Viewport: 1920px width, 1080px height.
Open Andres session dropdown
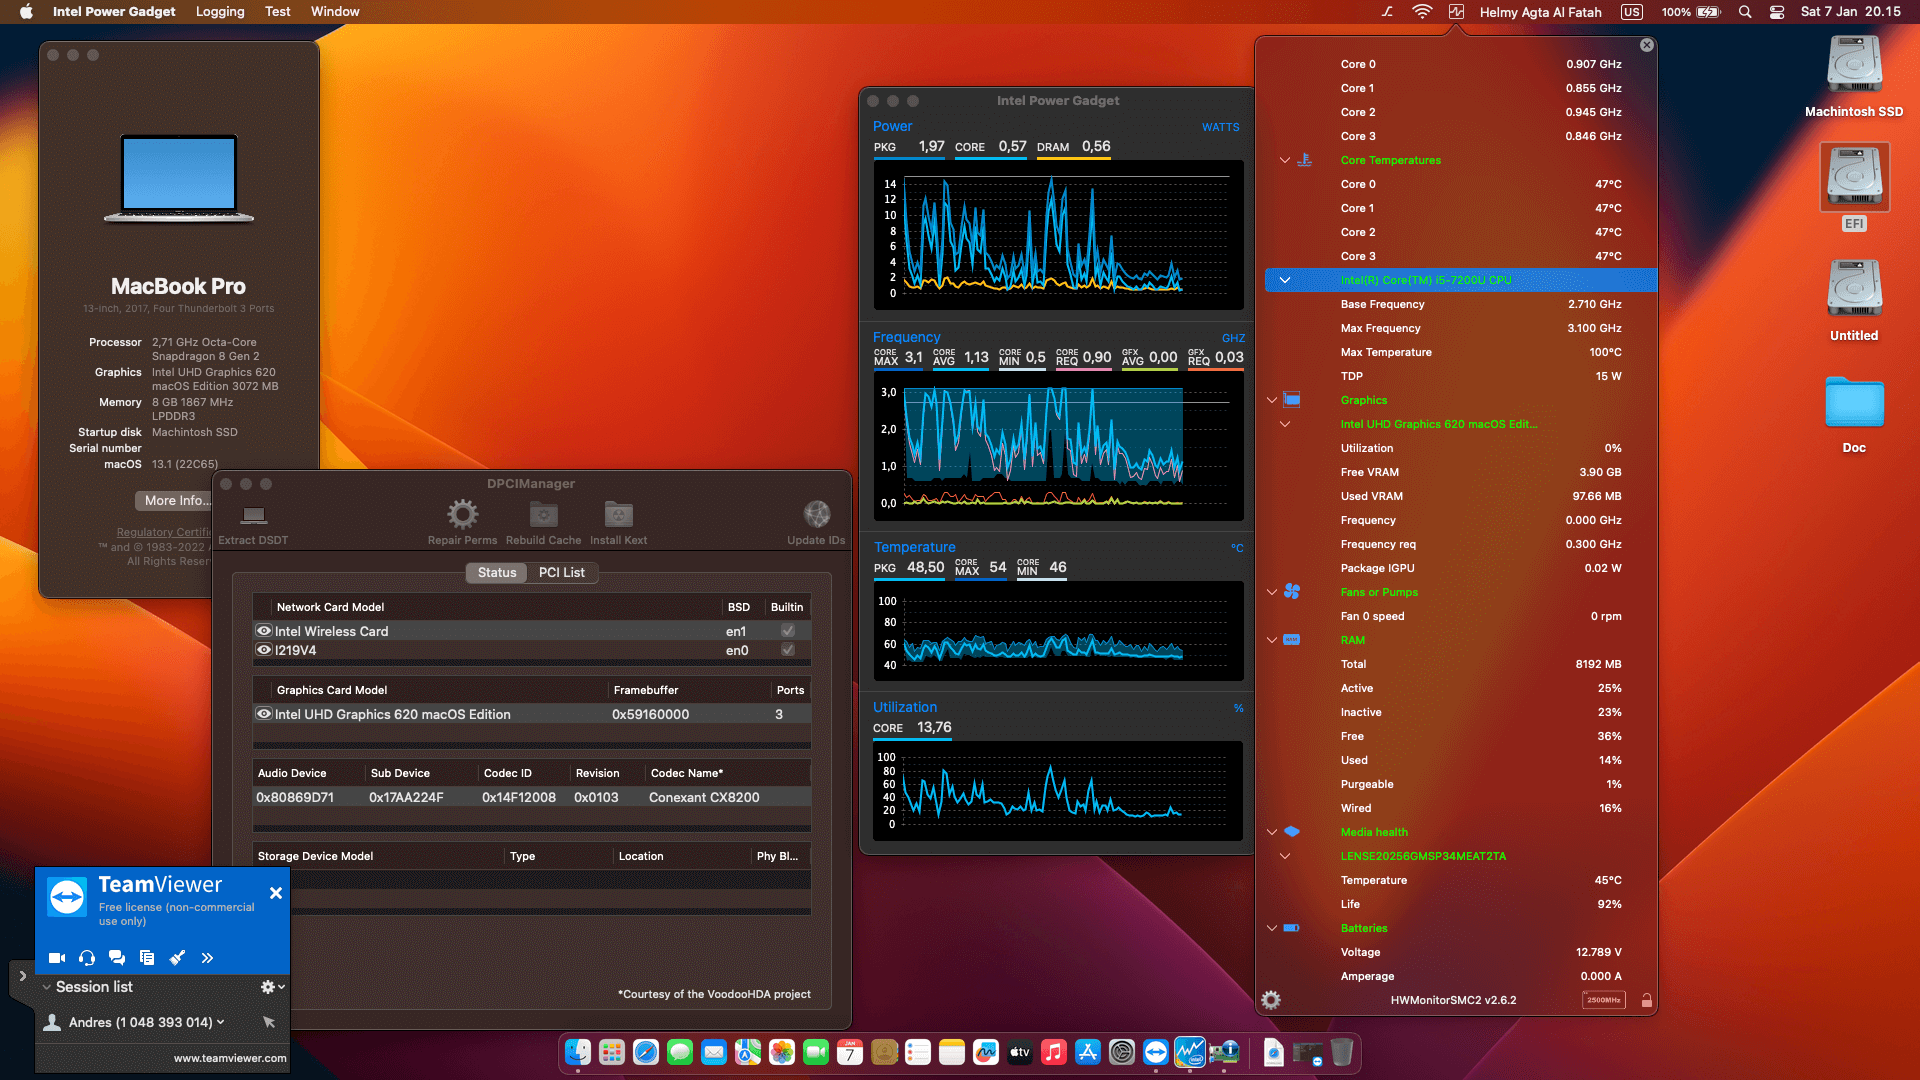[220, 1022]
